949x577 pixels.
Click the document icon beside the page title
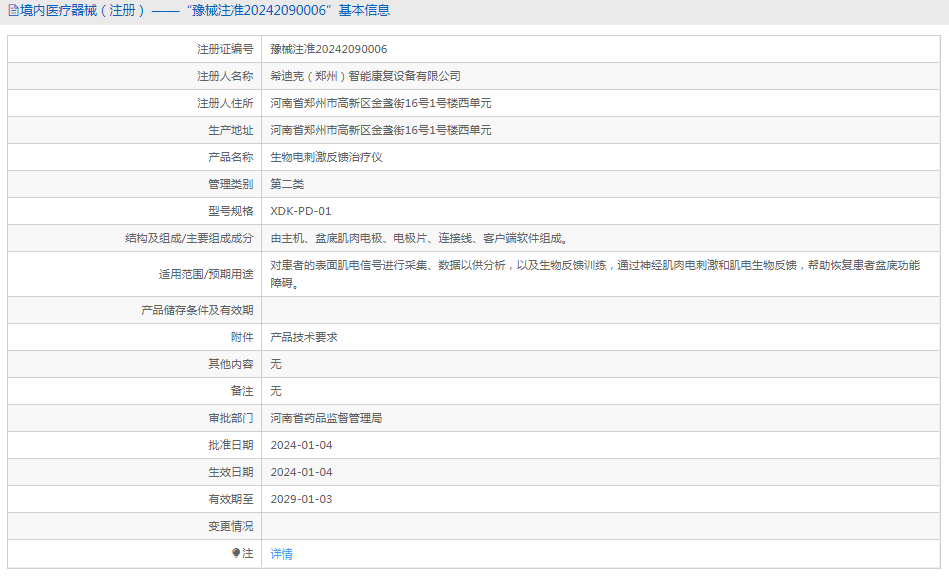click(13, 10)
